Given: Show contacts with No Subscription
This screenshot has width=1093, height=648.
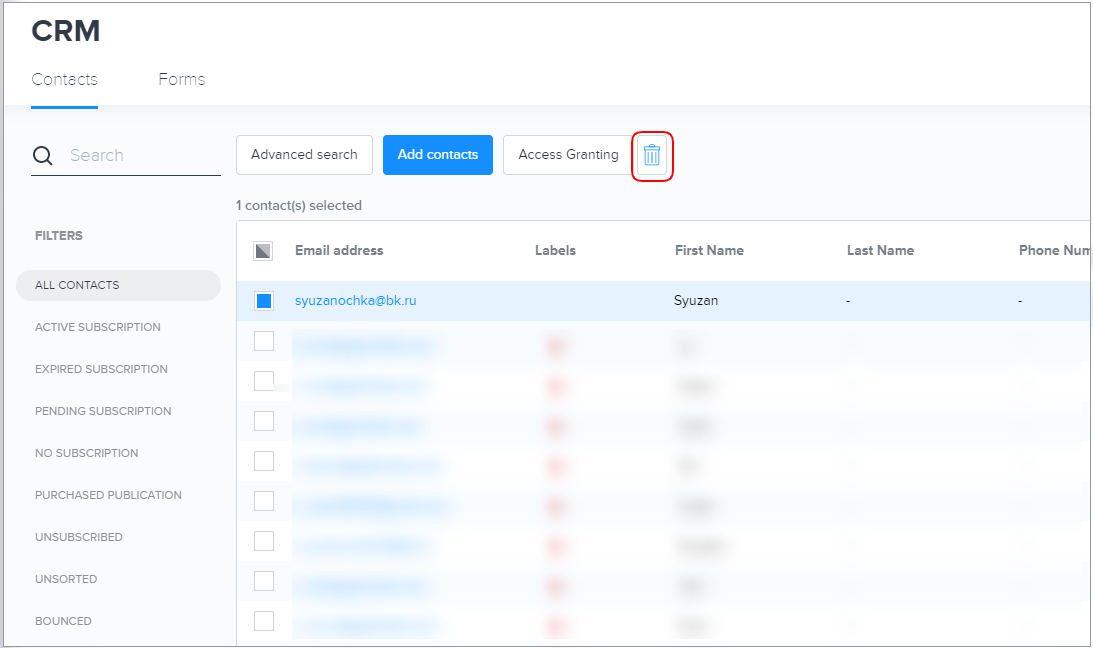Looking at the screenshot, I should point(86,453).
